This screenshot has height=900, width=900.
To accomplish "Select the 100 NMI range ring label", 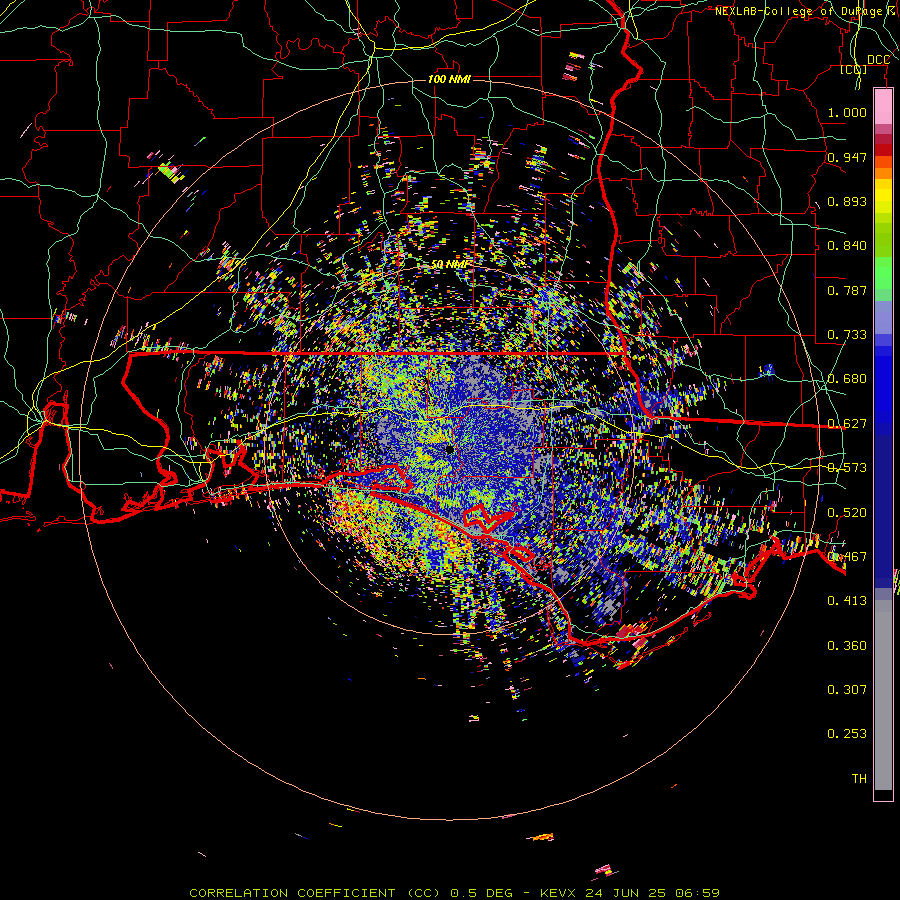I will 449,79.
